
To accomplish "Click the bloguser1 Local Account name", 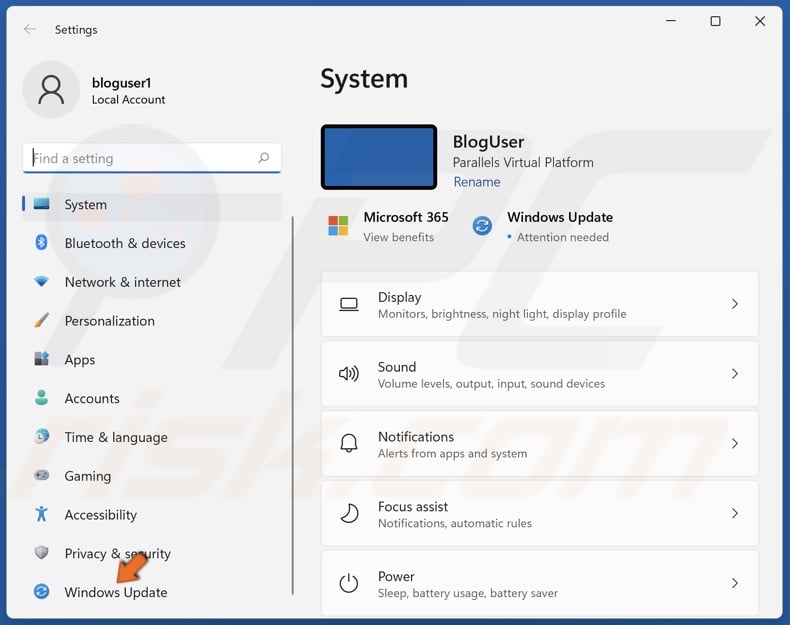I will coord(128,91).
